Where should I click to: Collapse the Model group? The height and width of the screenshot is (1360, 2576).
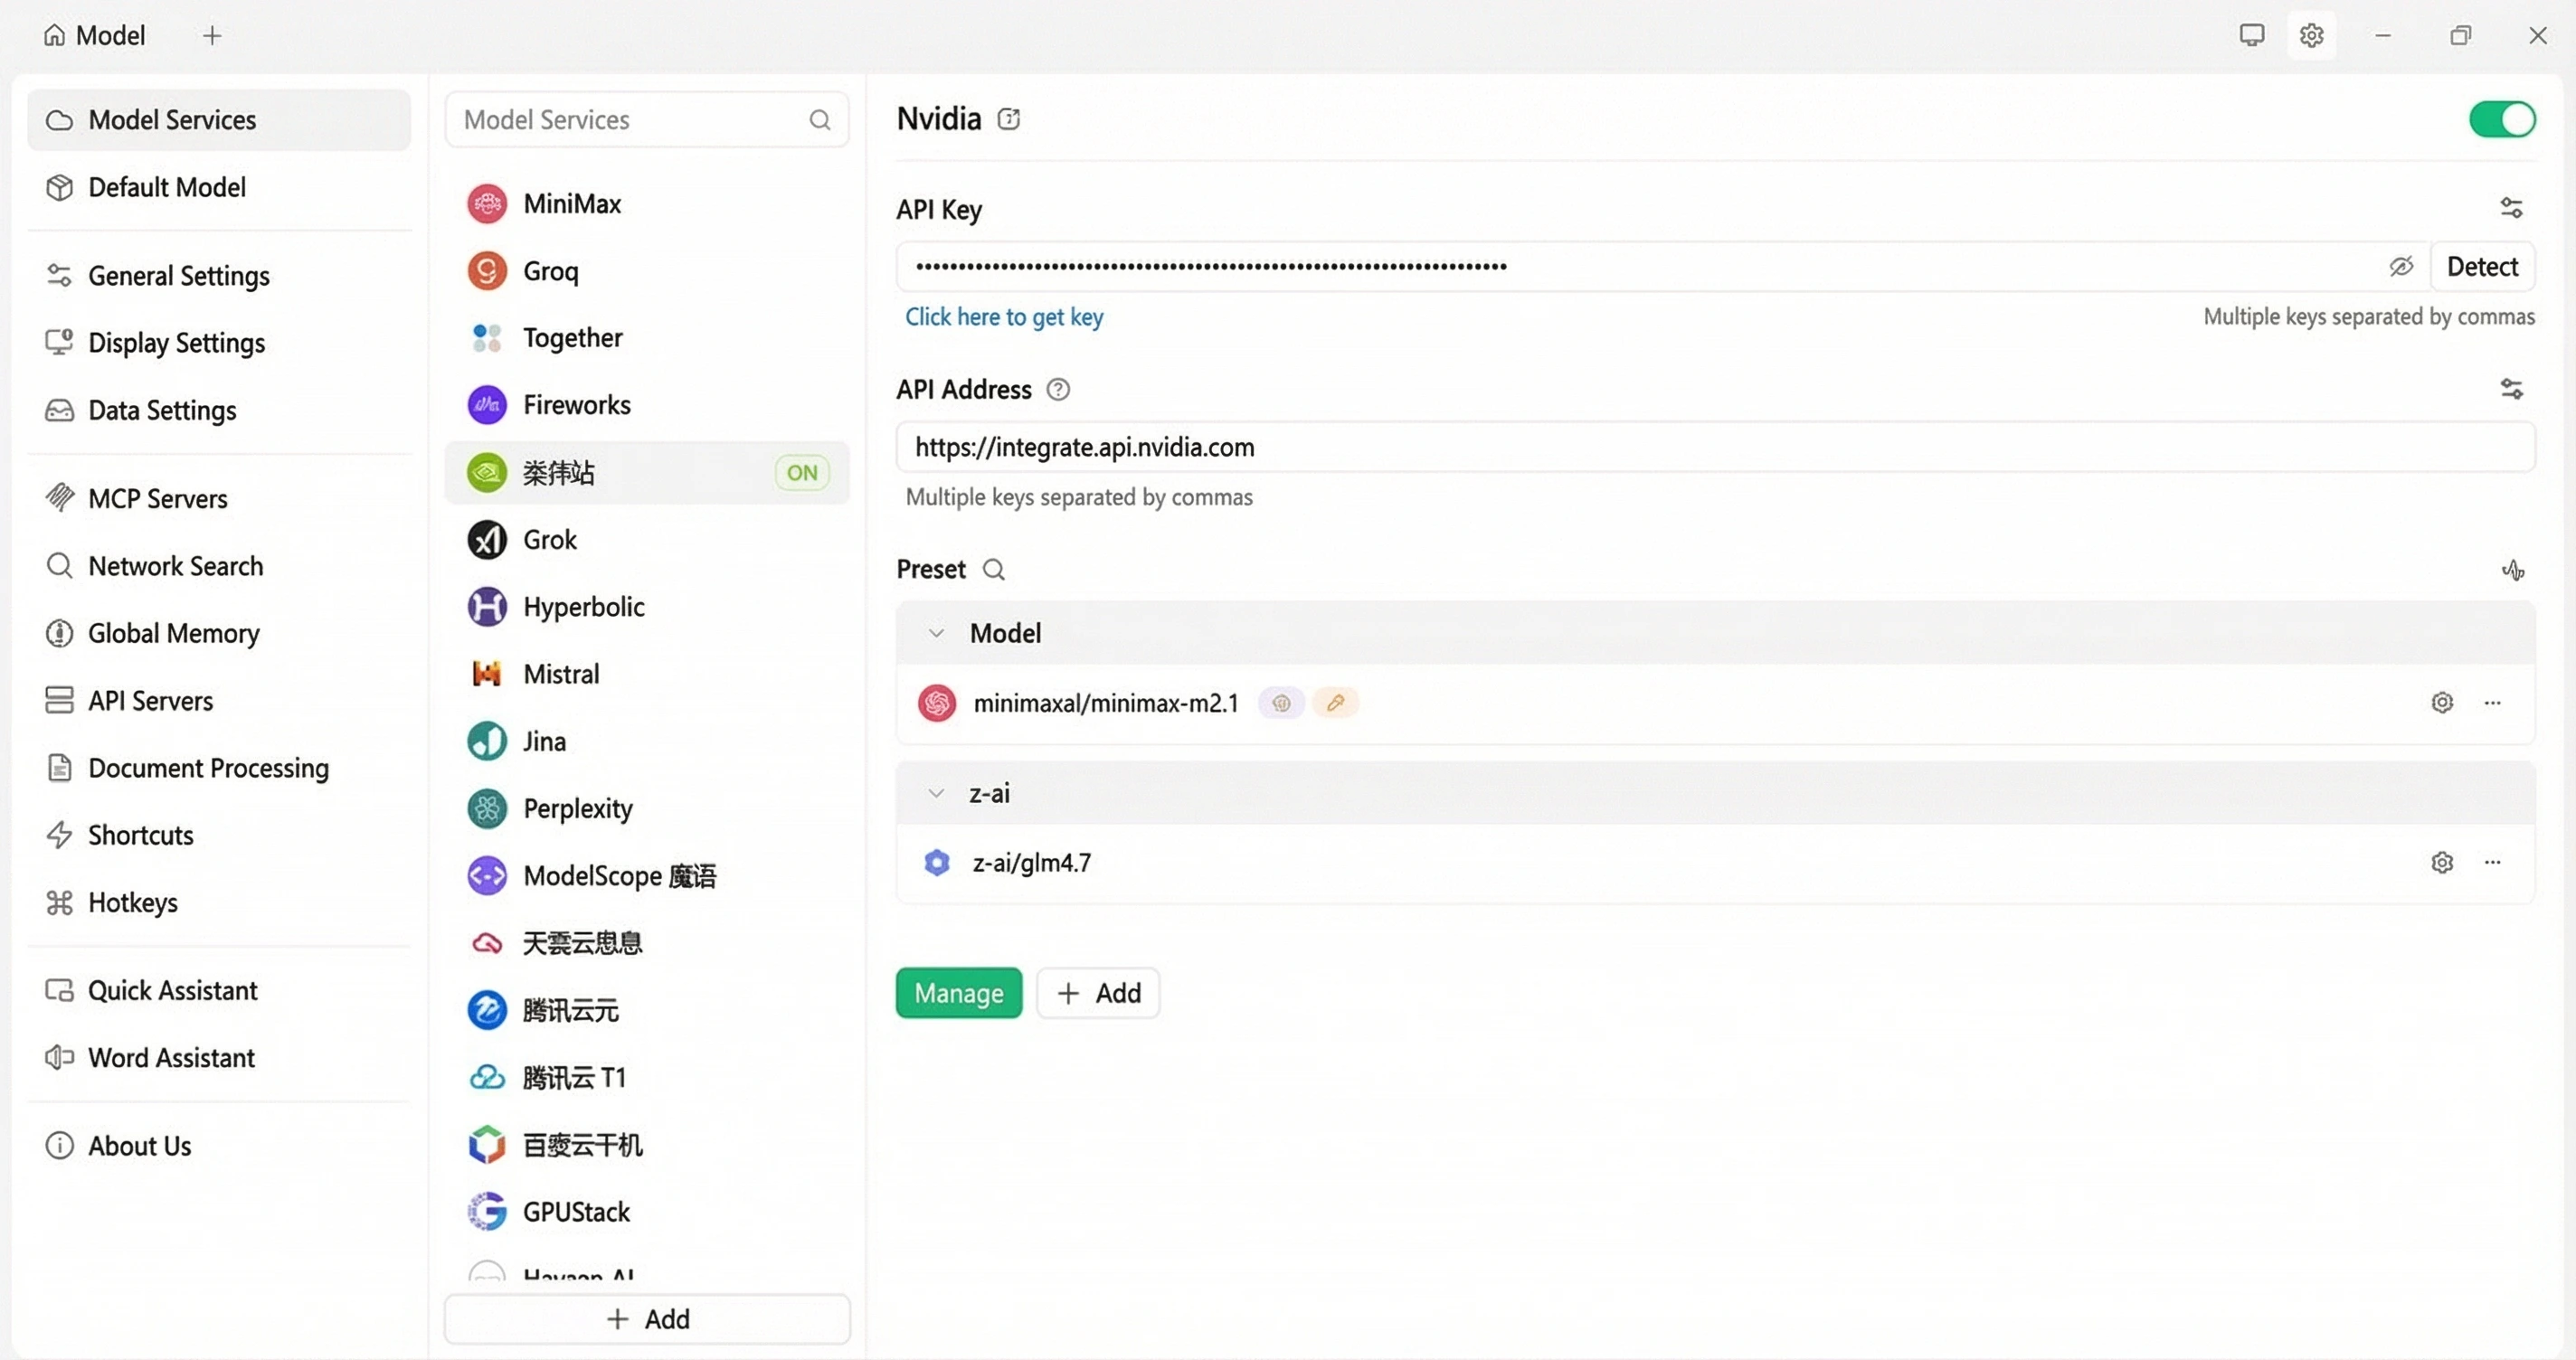click(936, 633)
